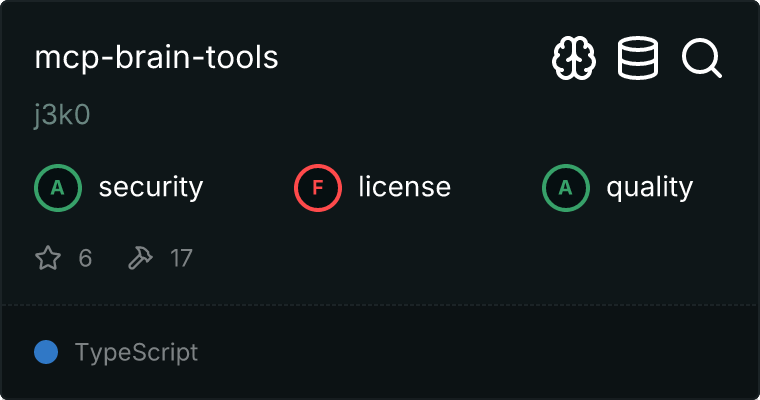This screenshot has width=760, height=400.
Task: Select the quality label text
Action: 649,187
